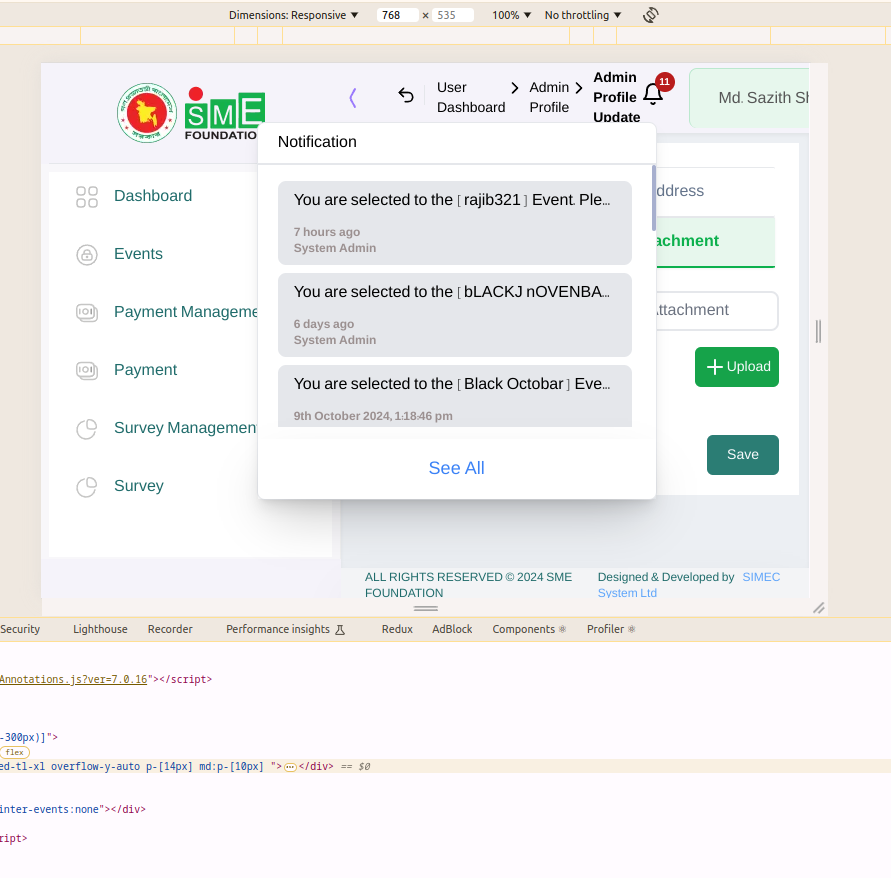
Task: Select the overflow-y-auto div line in DevTools
Action: 446,766
